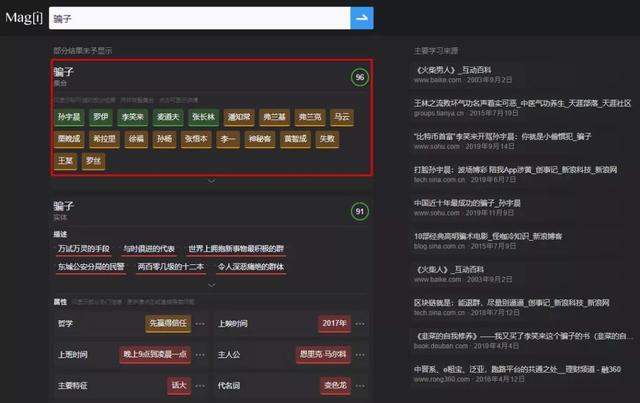Open more options for 哲学 row
The width and height of the screenshot is (640, 403).
point(200,324)
